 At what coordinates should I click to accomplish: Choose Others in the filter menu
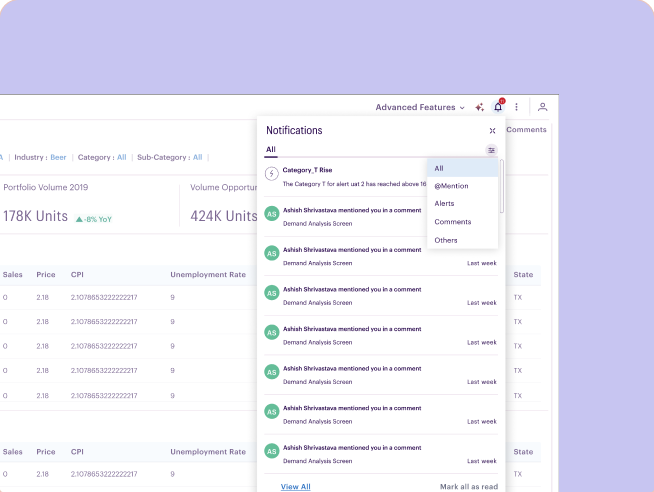[x=463, y=240]
